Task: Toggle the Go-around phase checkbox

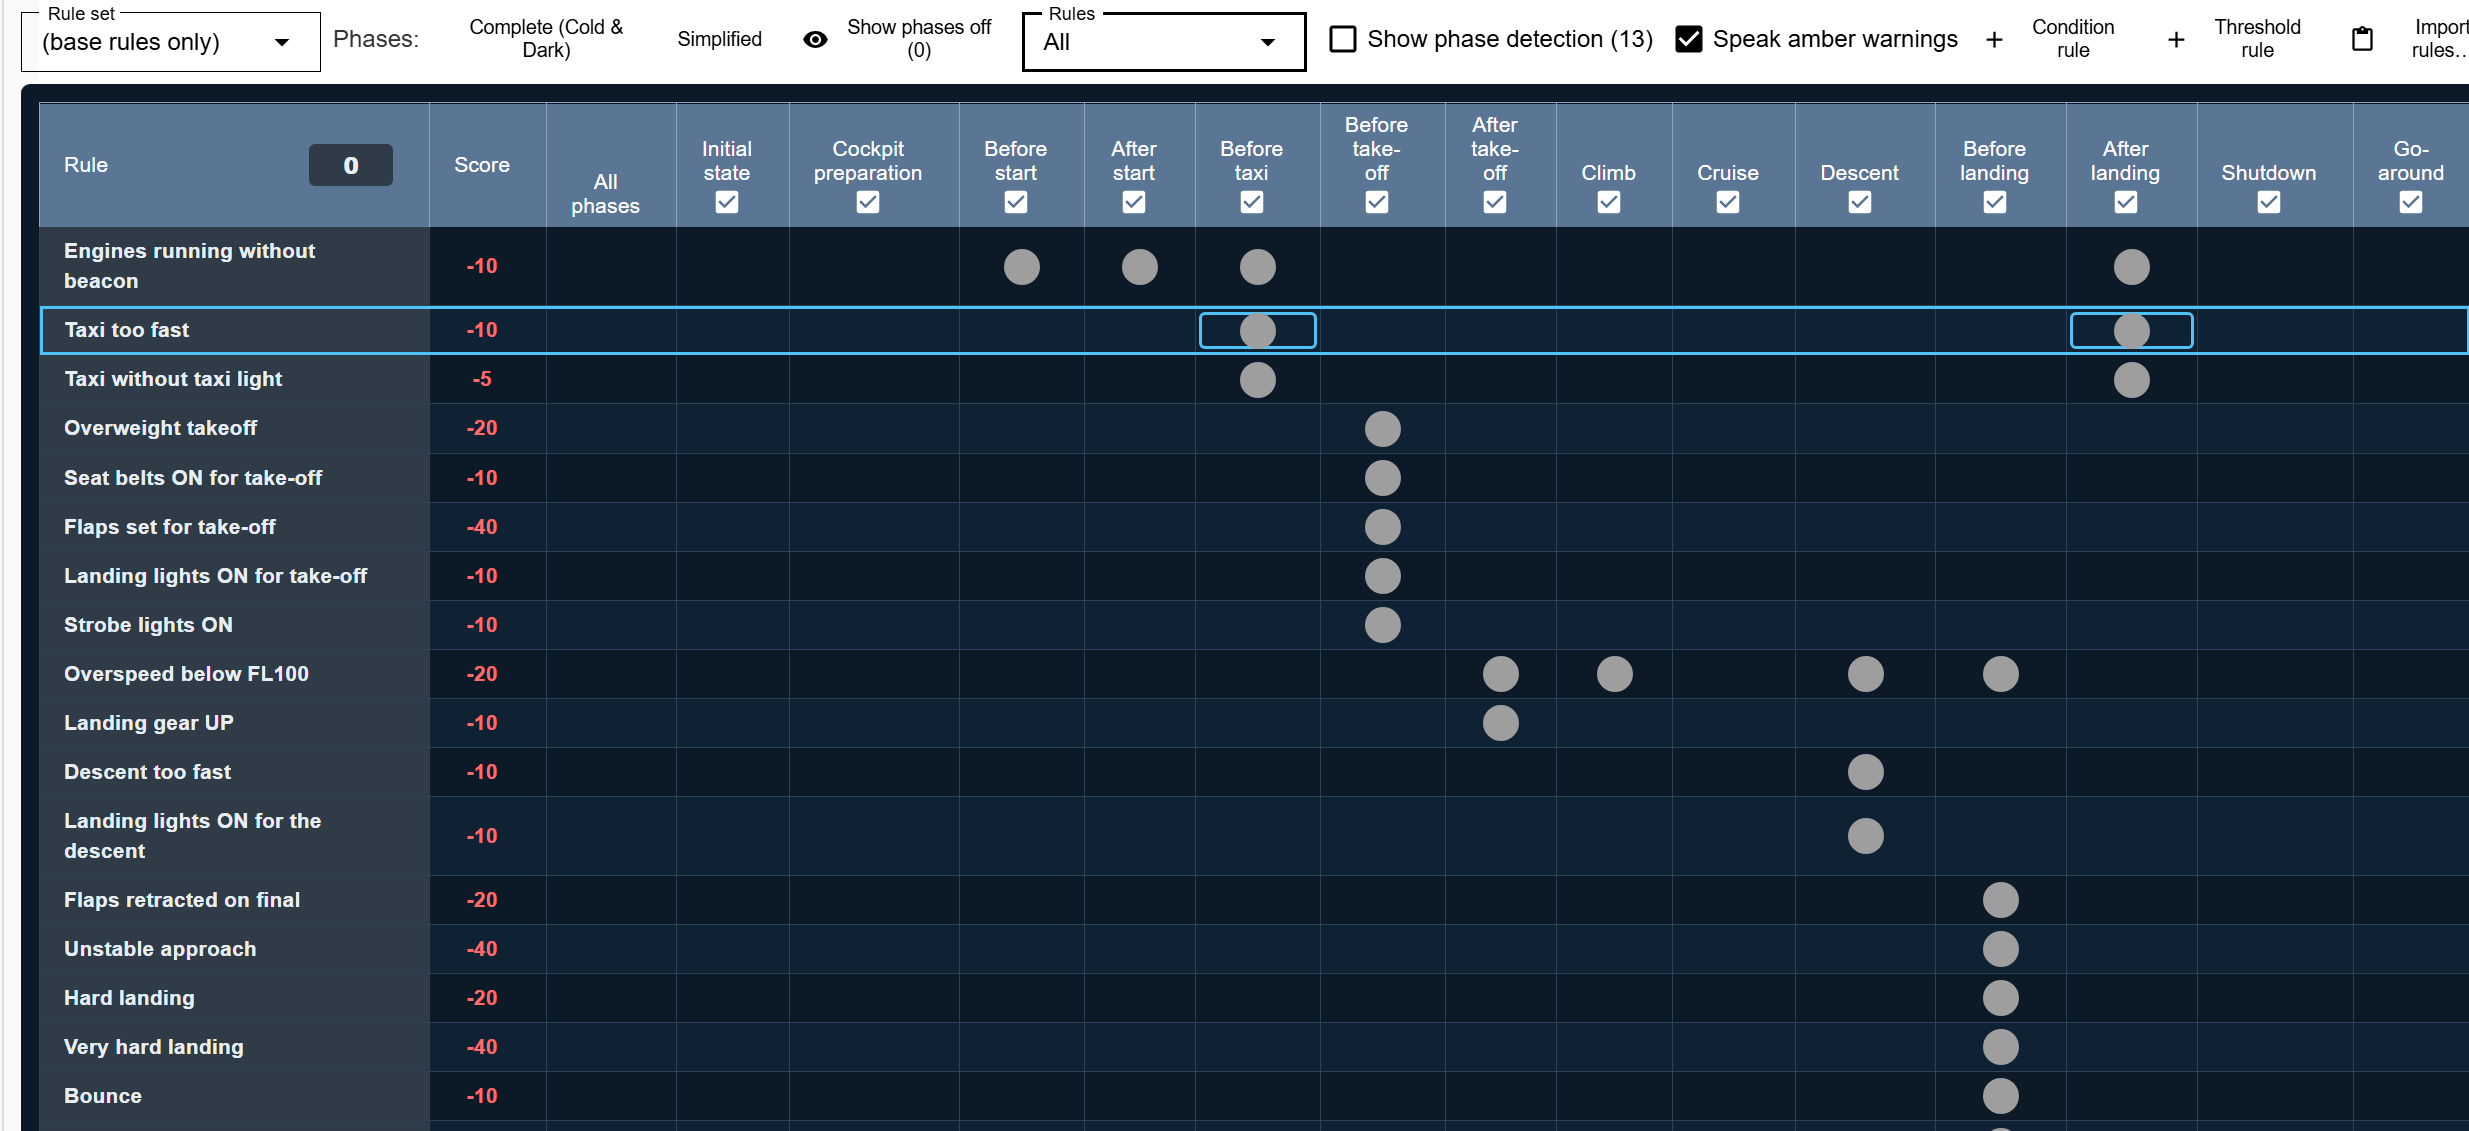Action: [x=2411, y=202]
